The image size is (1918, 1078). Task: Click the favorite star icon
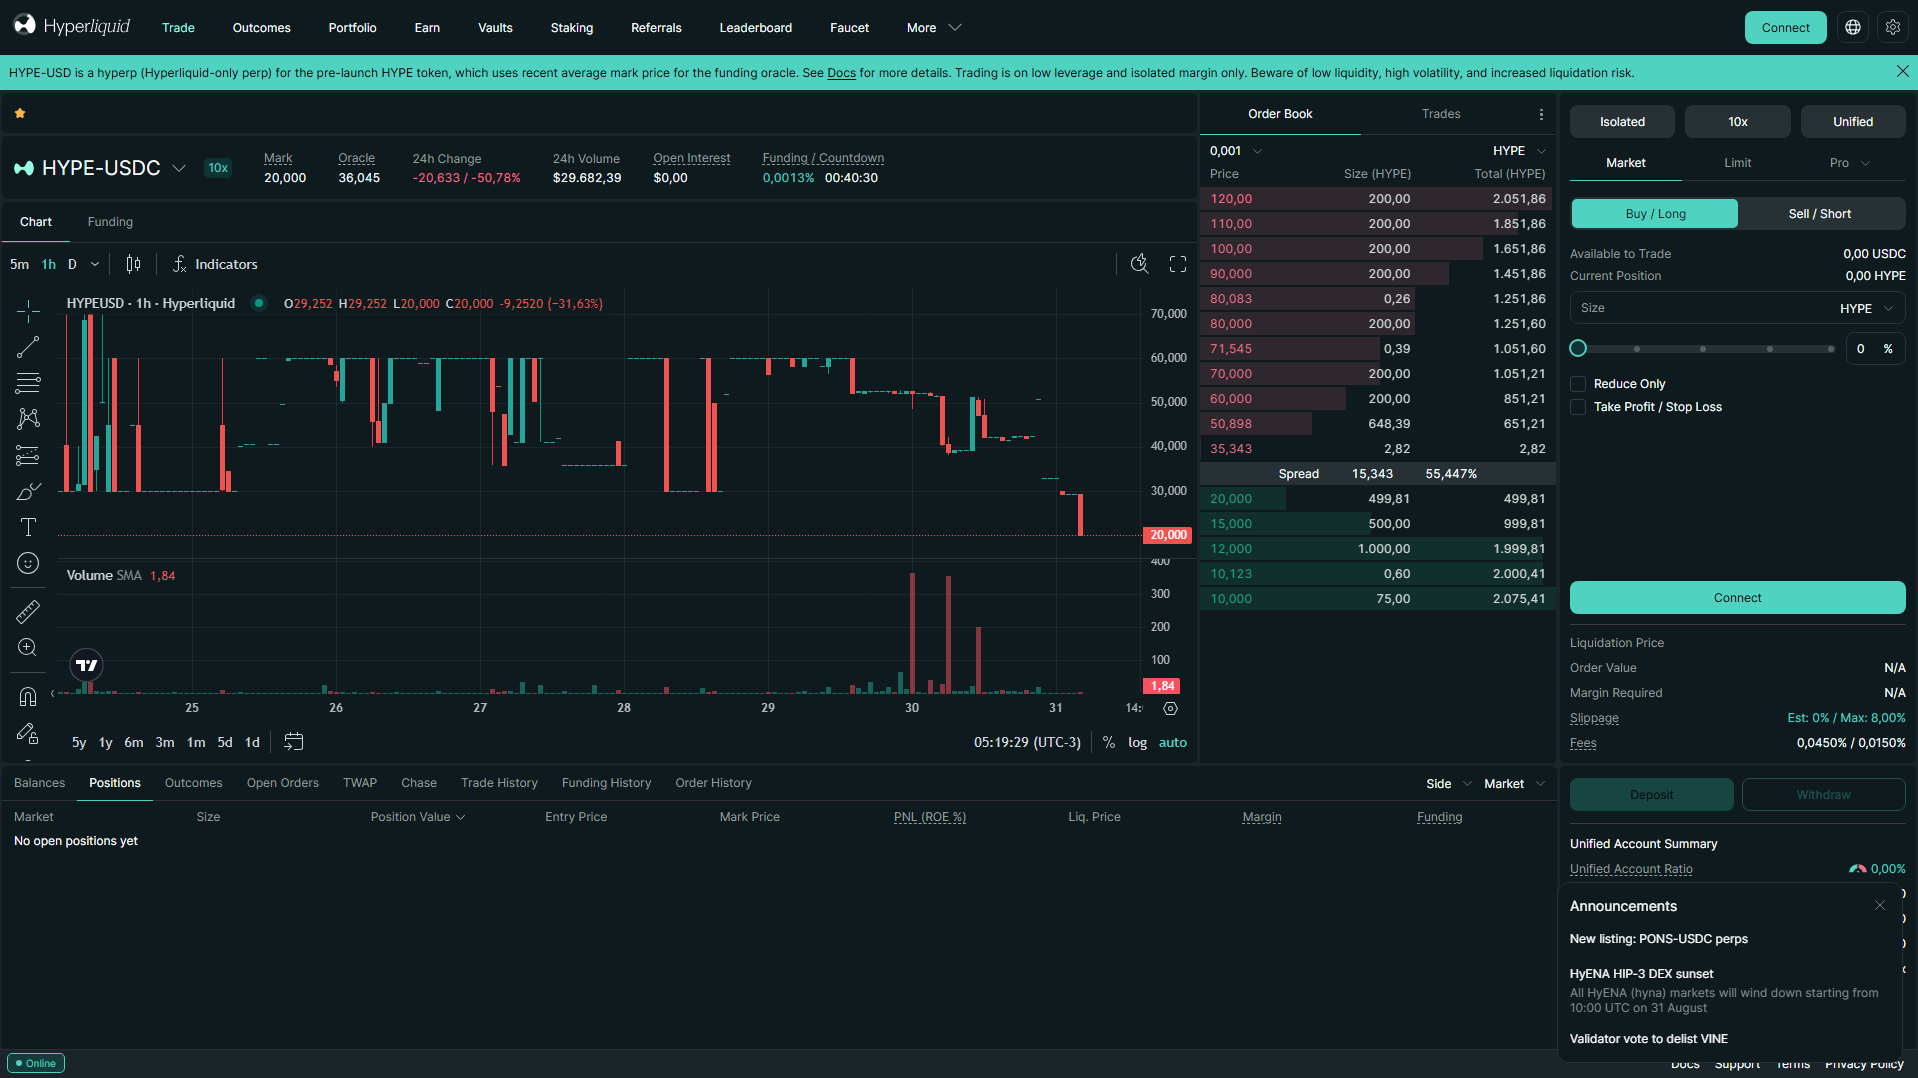[20, 114]
